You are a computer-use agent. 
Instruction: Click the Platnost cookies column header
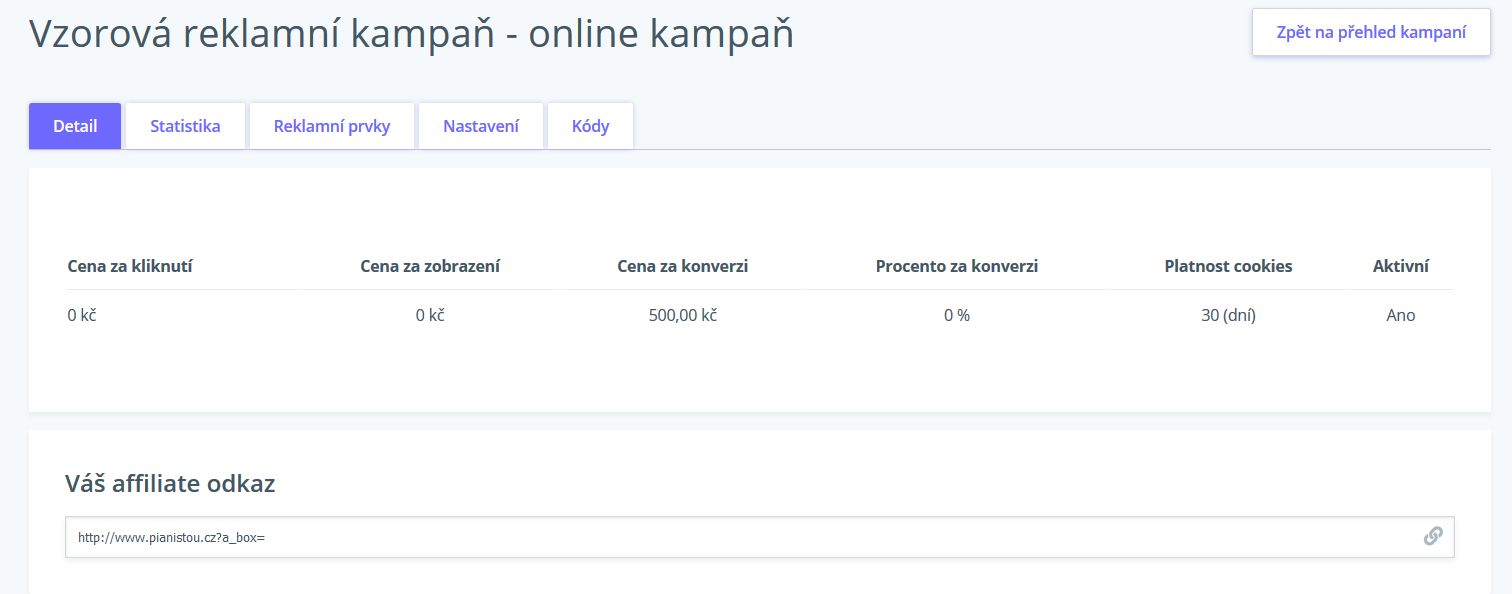click(1228, 266)
